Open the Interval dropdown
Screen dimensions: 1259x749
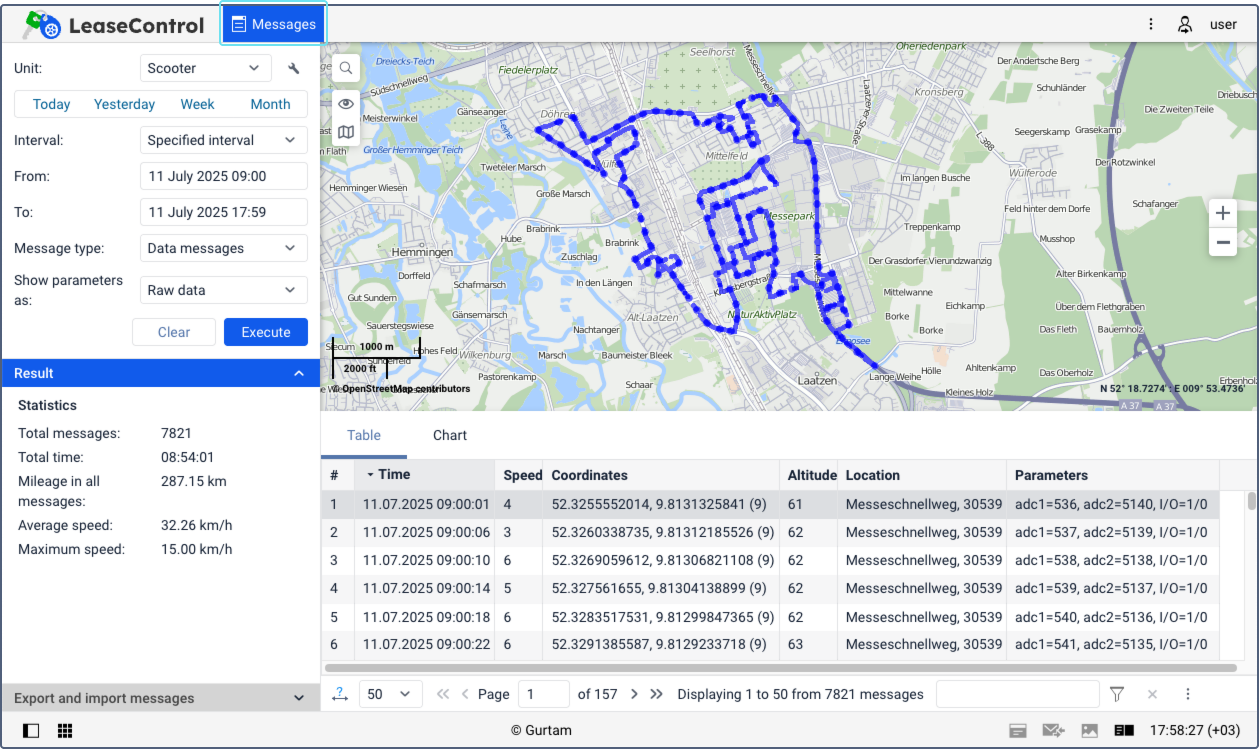(x=224, y=140)
